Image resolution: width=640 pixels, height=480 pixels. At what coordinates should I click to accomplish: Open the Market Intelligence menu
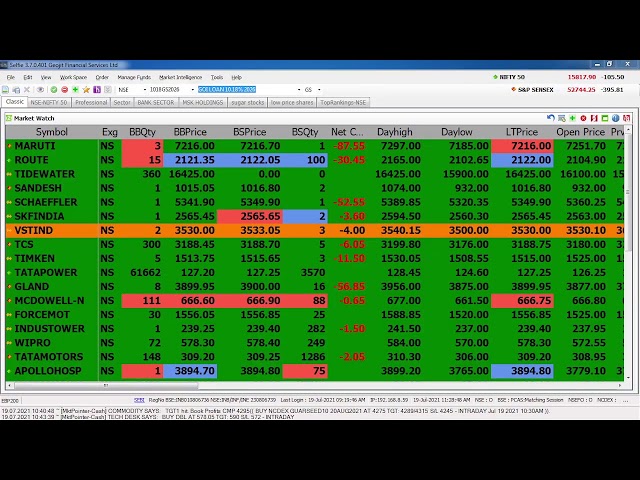pyautogui.click(x=180, y=77)
